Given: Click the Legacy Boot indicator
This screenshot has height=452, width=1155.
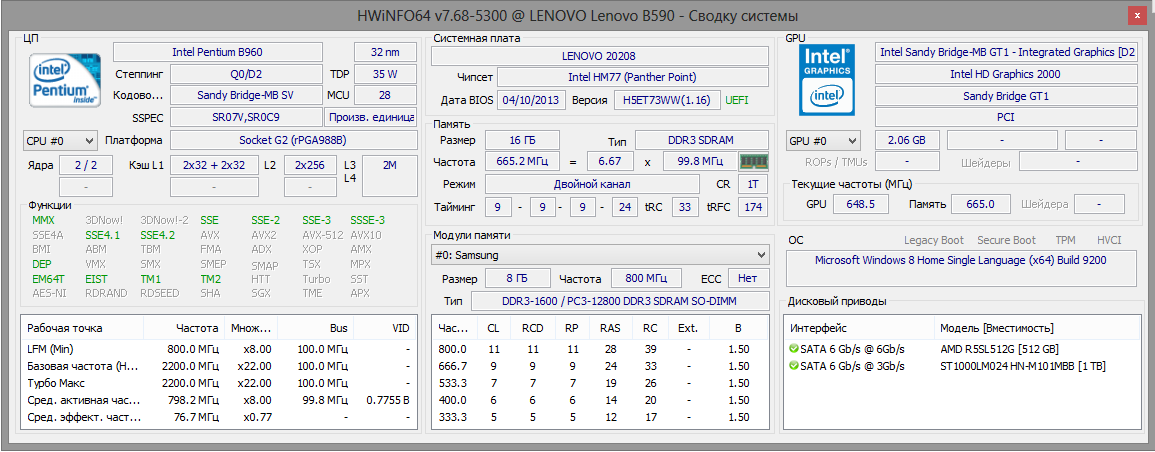Looking at the screenshot, I should coord(933,240).
